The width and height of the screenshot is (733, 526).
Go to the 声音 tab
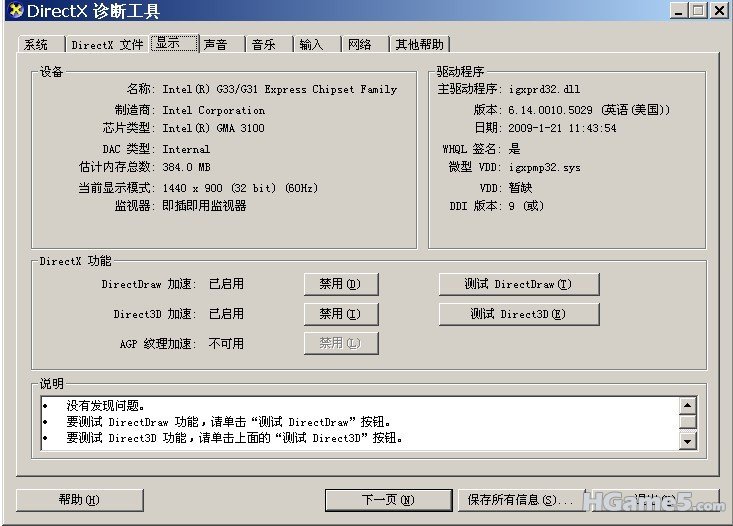point(216,45)
